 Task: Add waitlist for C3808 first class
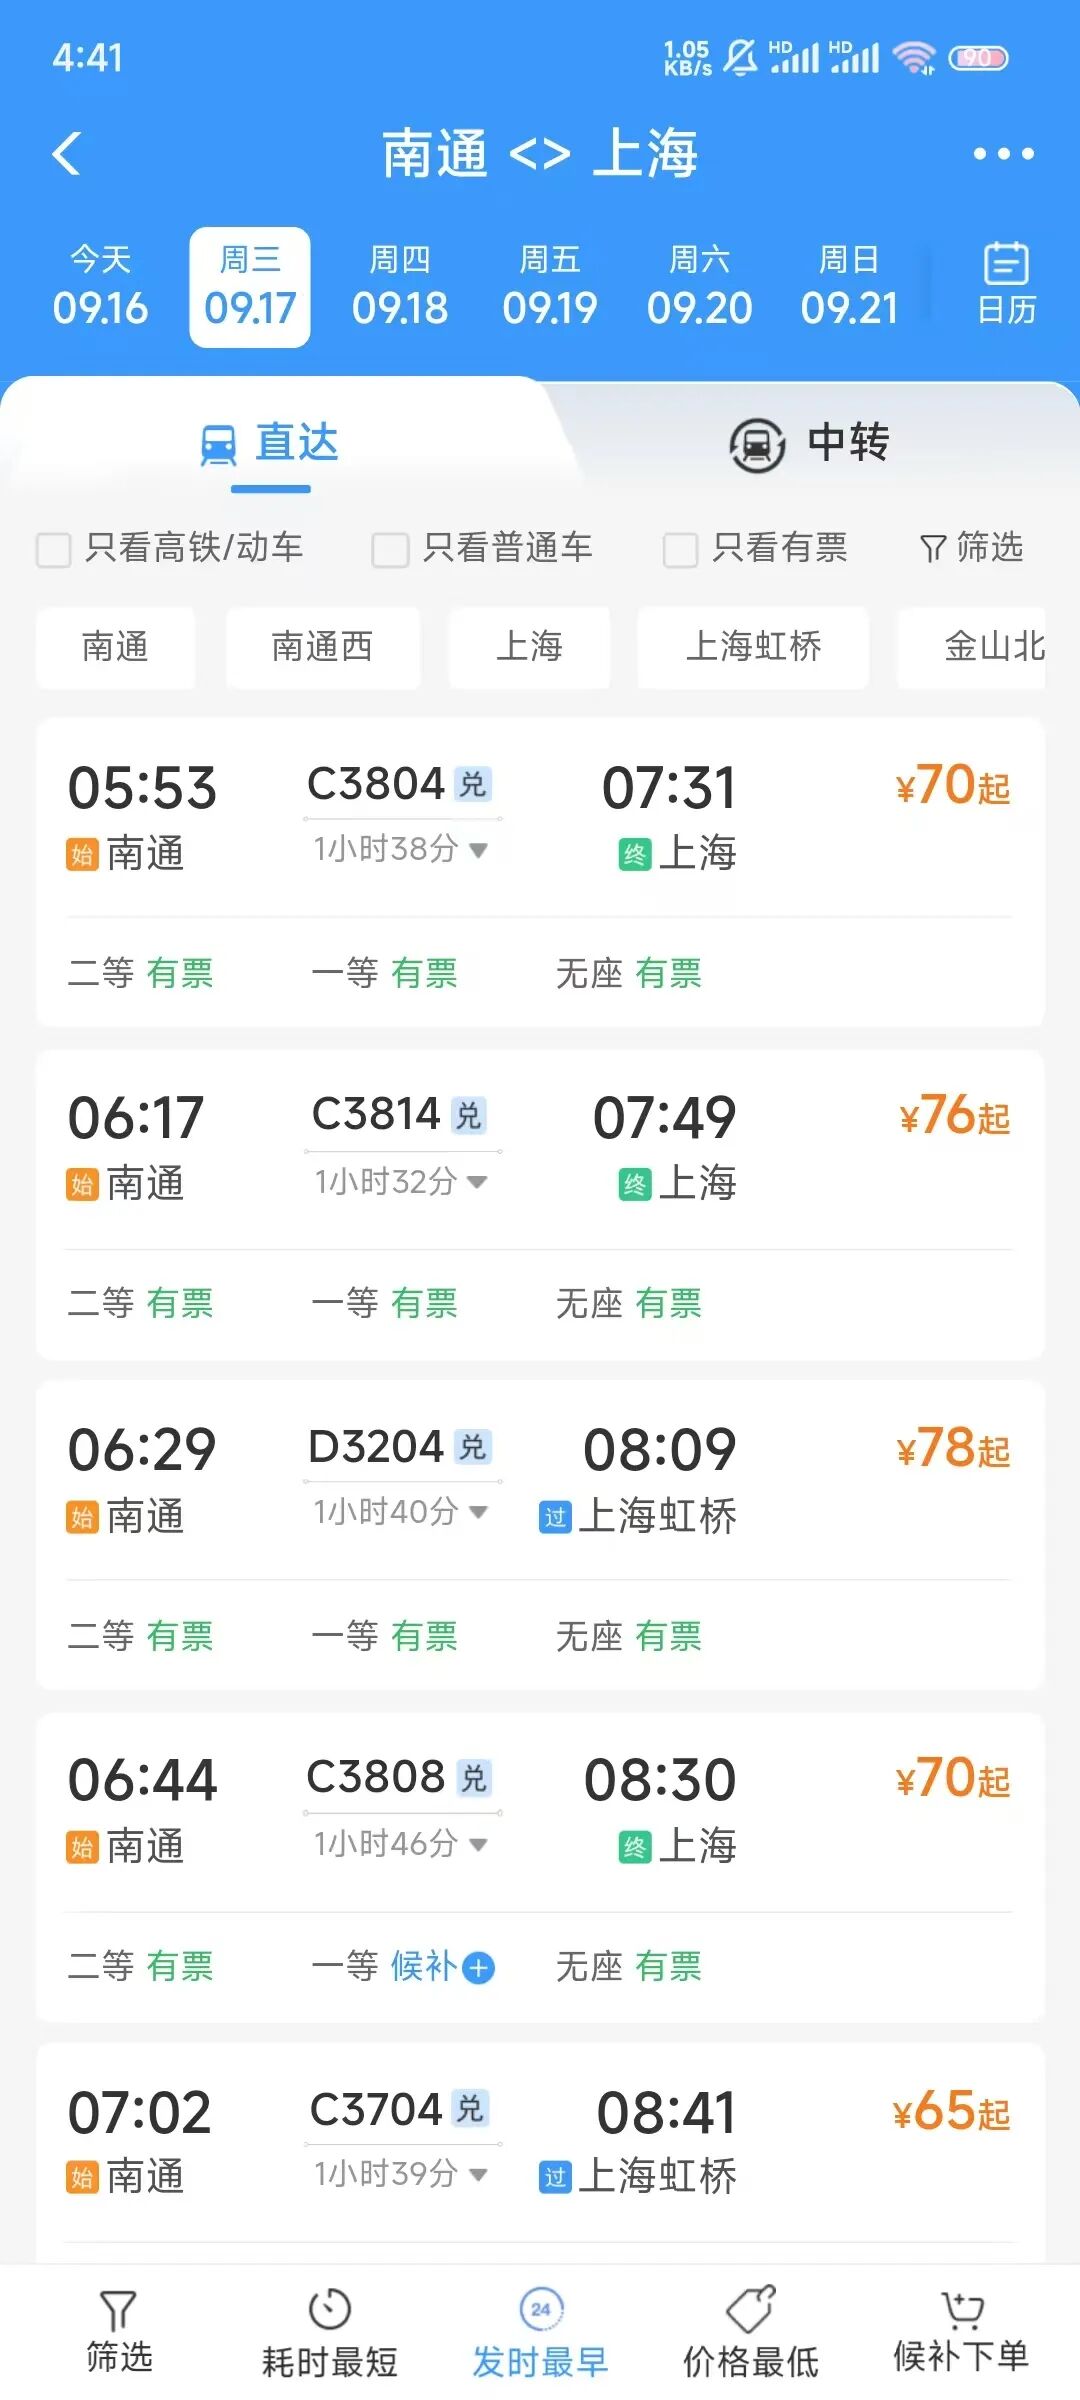(479, 1968)
